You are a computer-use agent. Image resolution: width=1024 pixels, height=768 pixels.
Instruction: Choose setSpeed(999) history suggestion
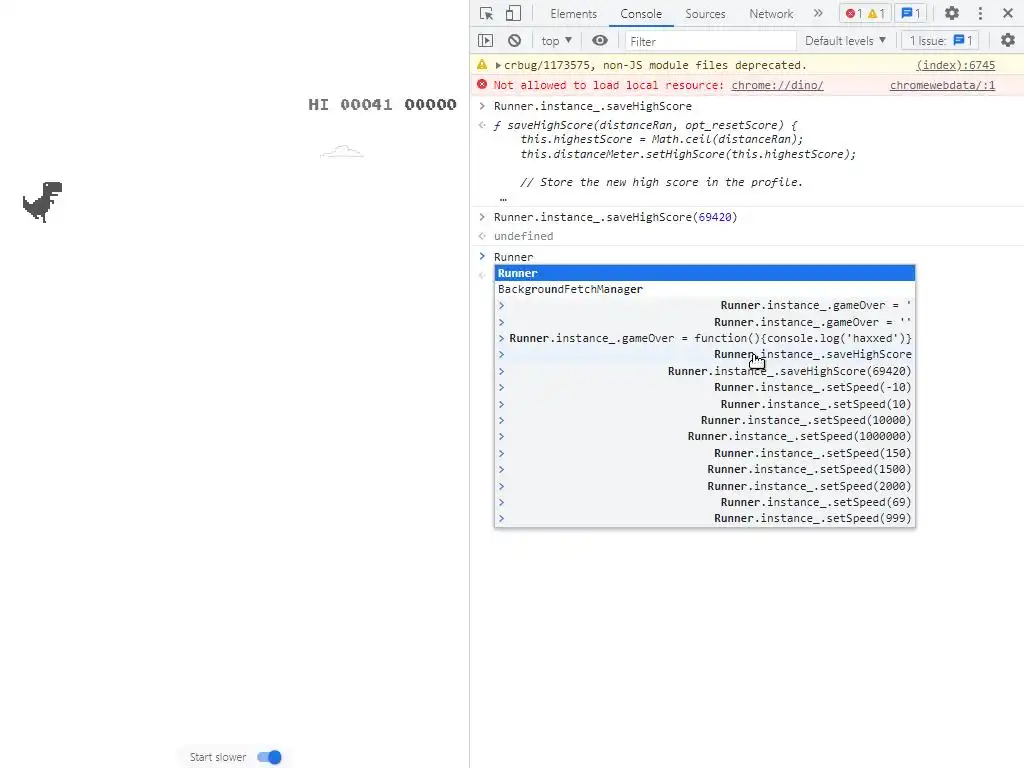(x=705, y=519)
